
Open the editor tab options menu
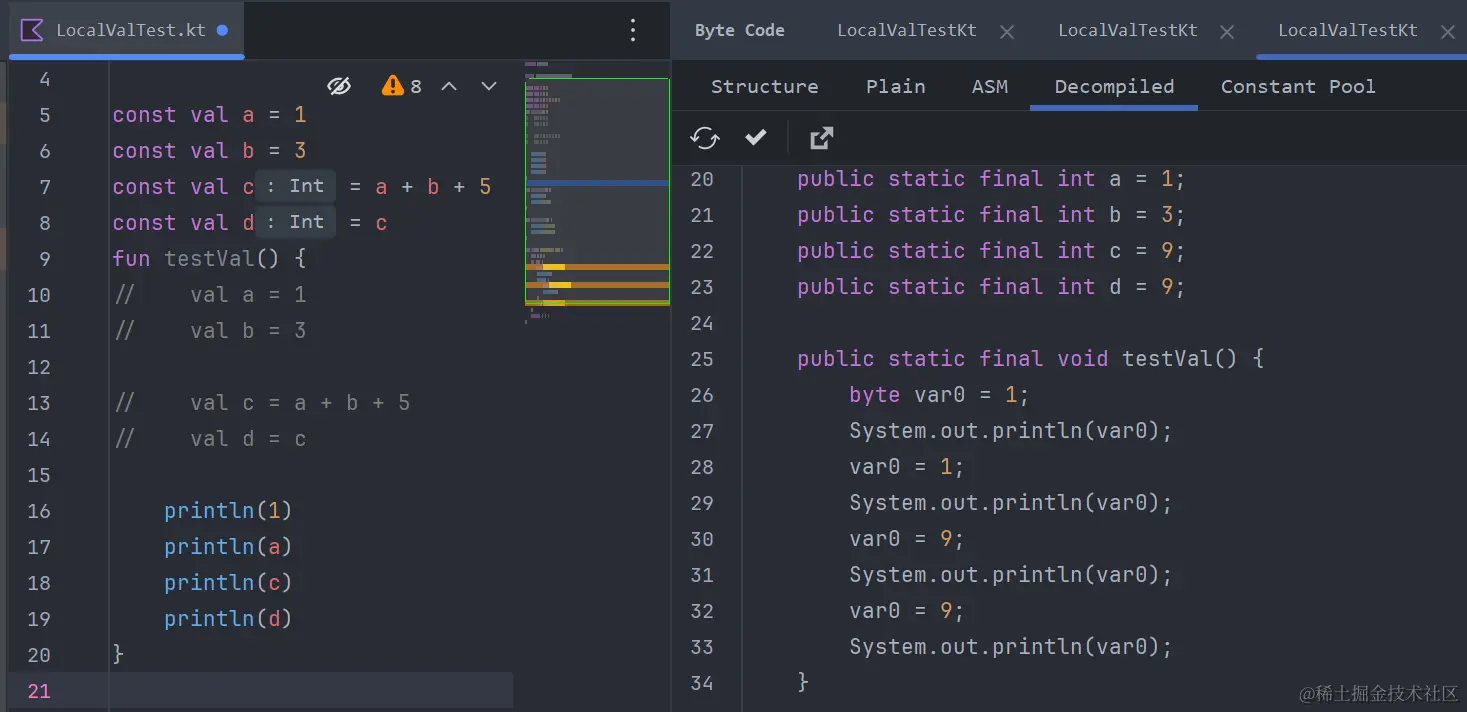point(632,30)
